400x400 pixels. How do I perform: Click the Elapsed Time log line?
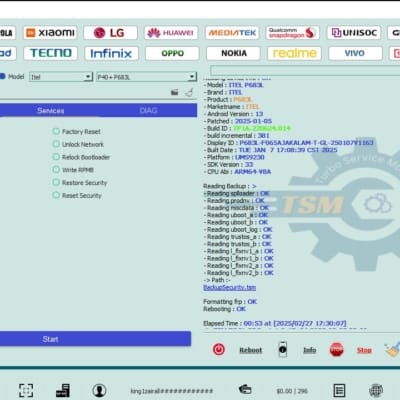coord(275,323)
